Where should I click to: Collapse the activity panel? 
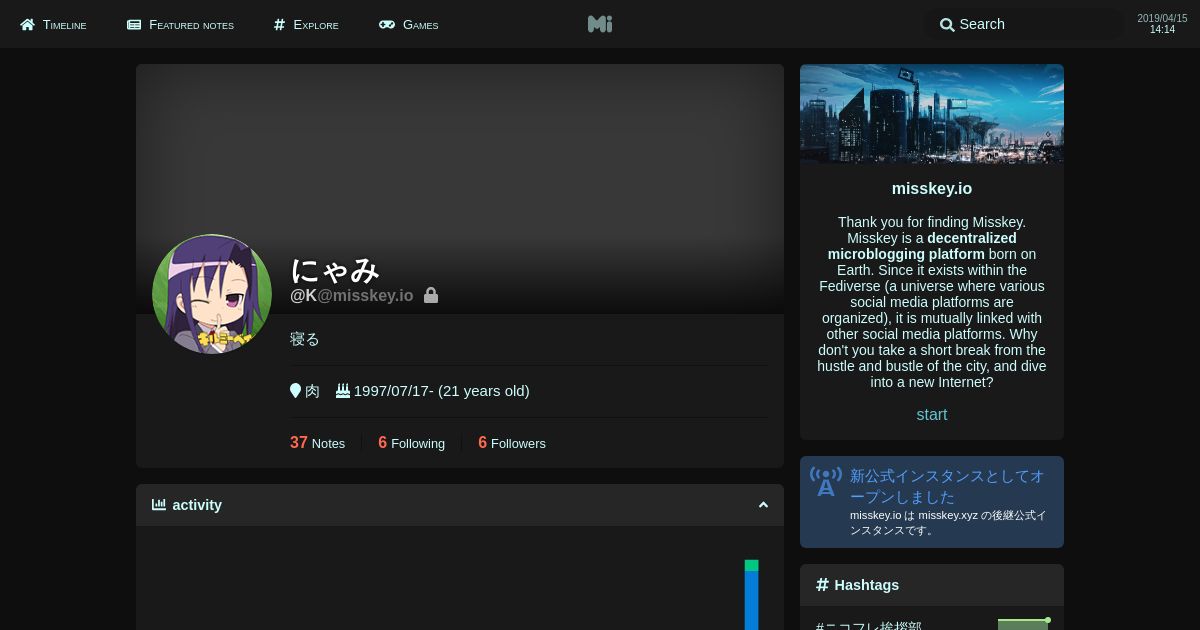pyautogui.click(x=763, y=505)
